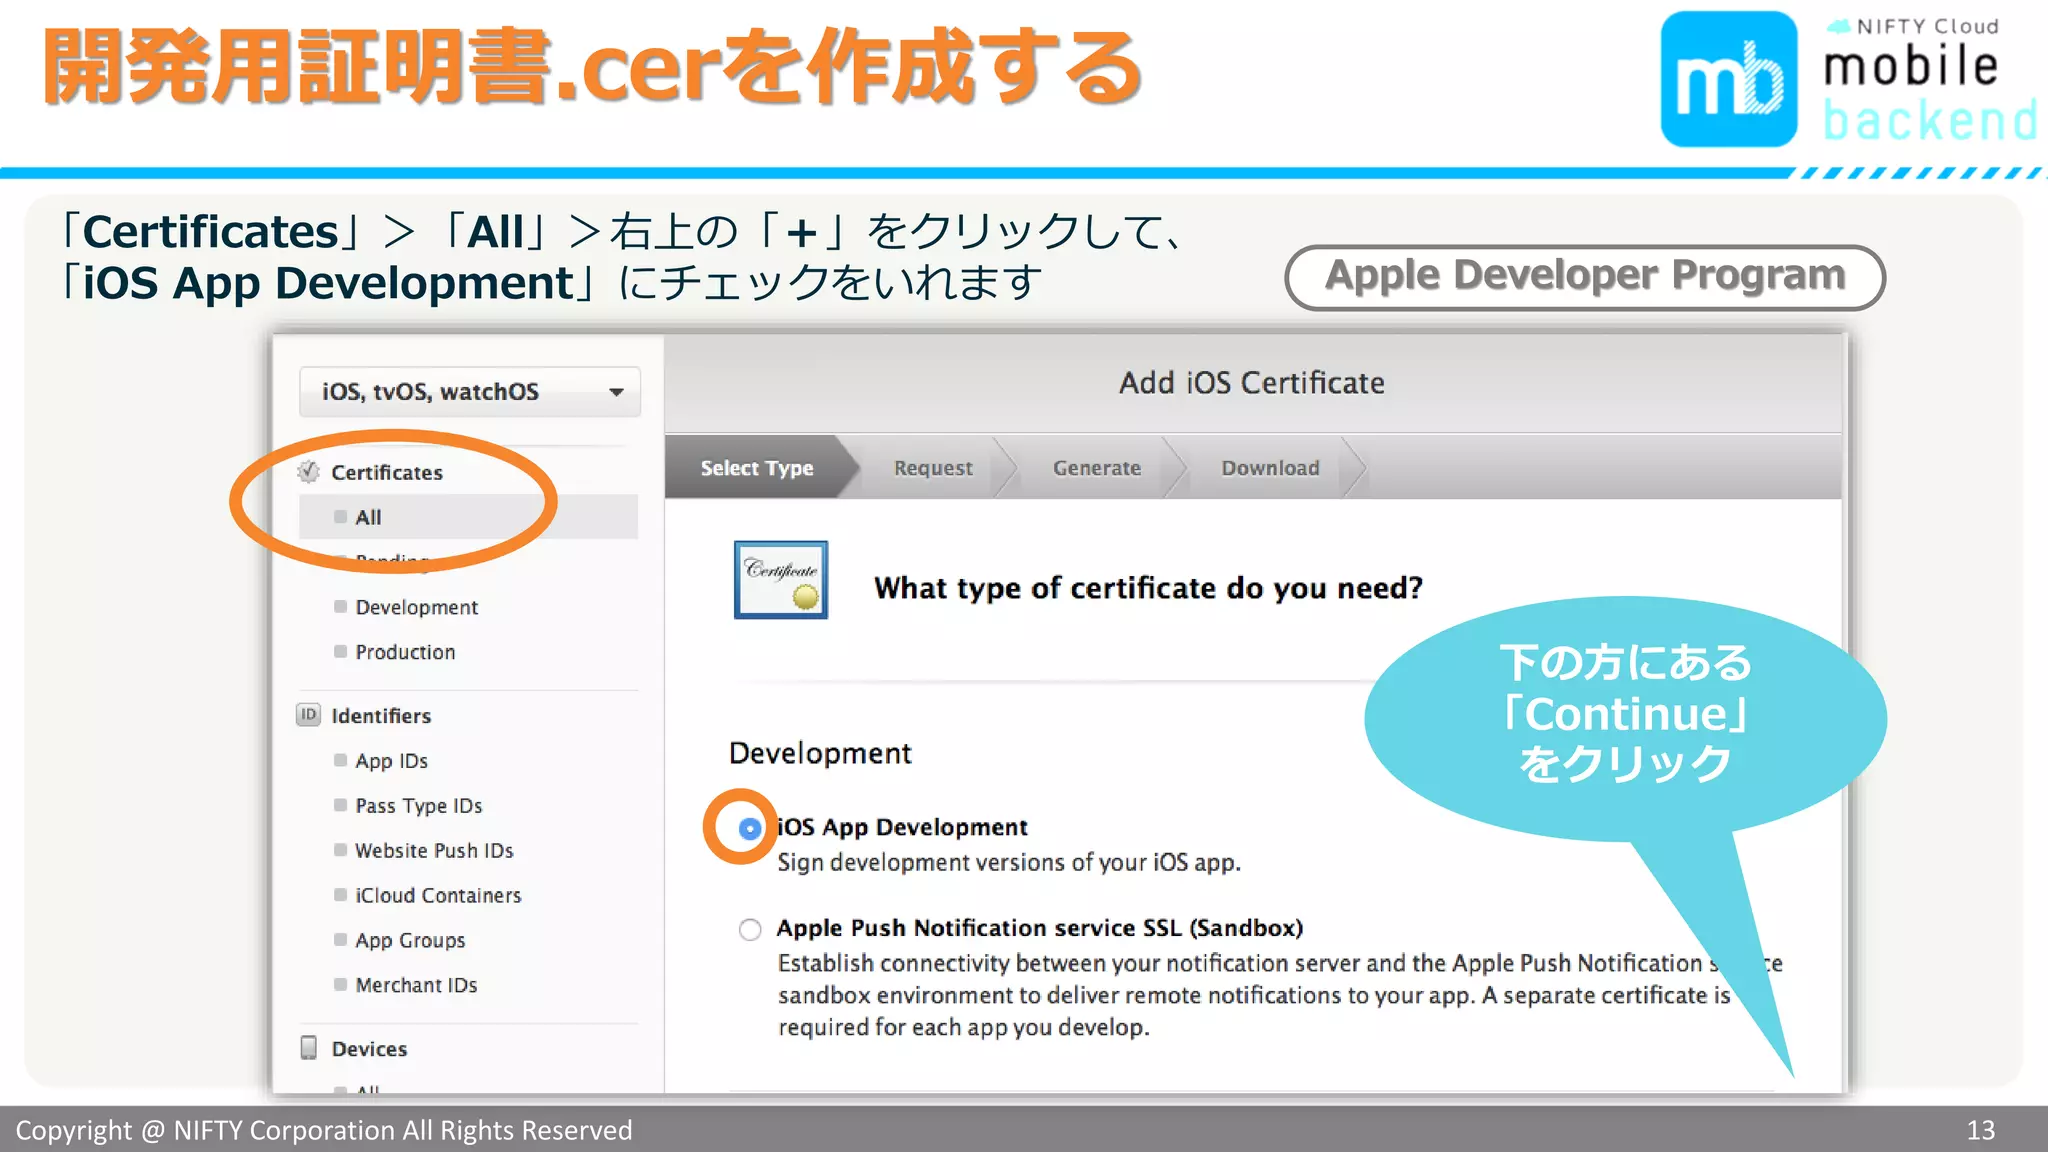
Task: Click 'What type of certificate do you need?' text
Action: tap(1148, 588)
